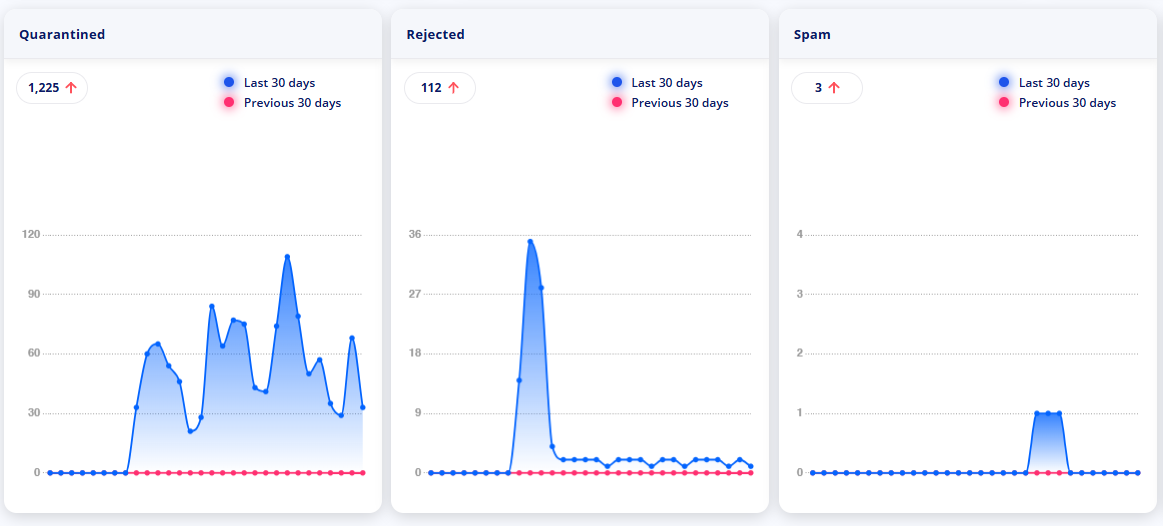Click the 18 axis label in Rejected chart

click(415, 353)
